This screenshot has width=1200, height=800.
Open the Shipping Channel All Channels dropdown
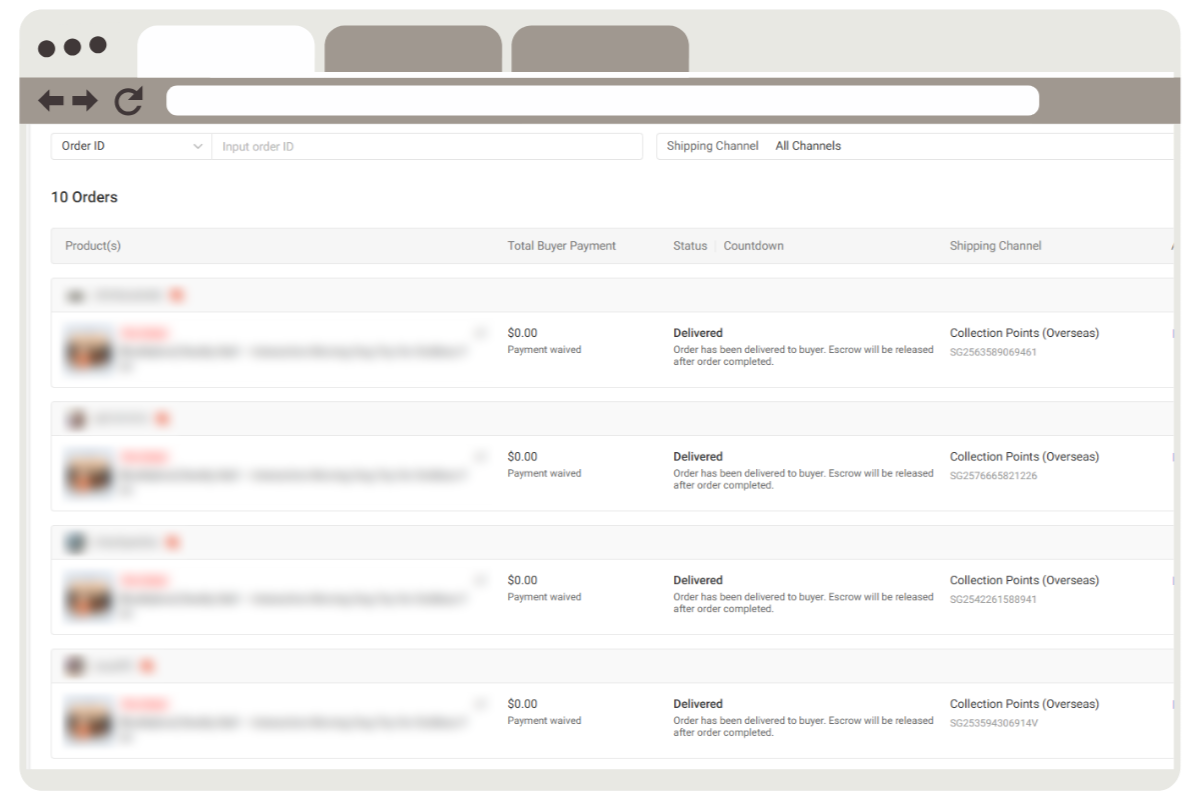pos(900,146)
